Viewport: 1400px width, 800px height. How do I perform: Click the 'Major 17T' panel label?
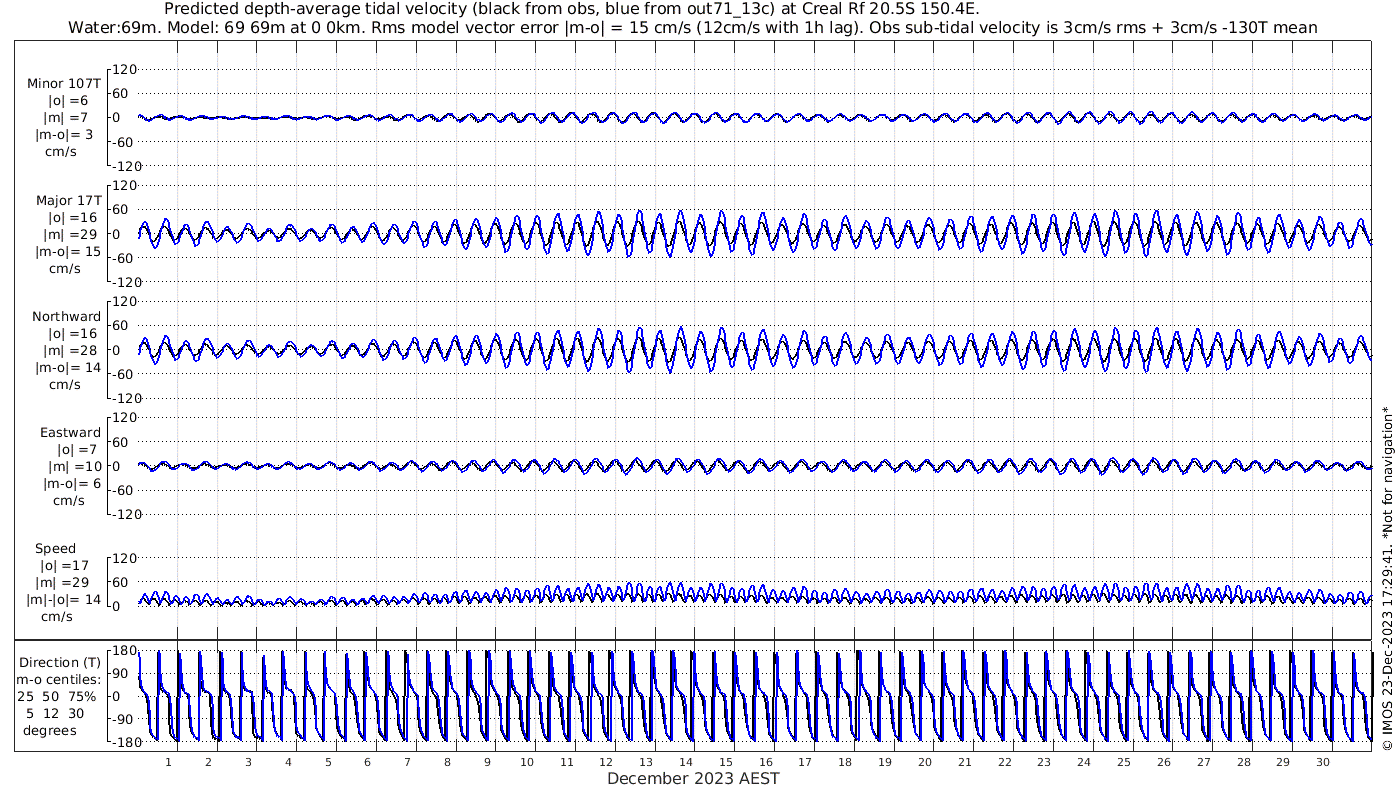(68, 201)
